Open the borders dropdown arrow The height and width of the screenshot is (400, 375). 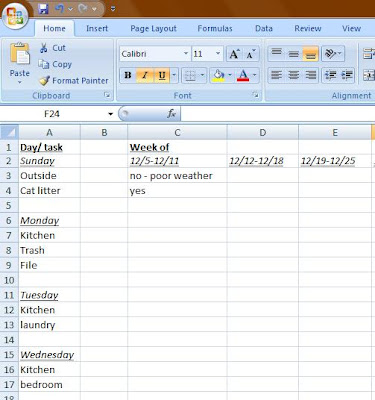pos(202,75)
